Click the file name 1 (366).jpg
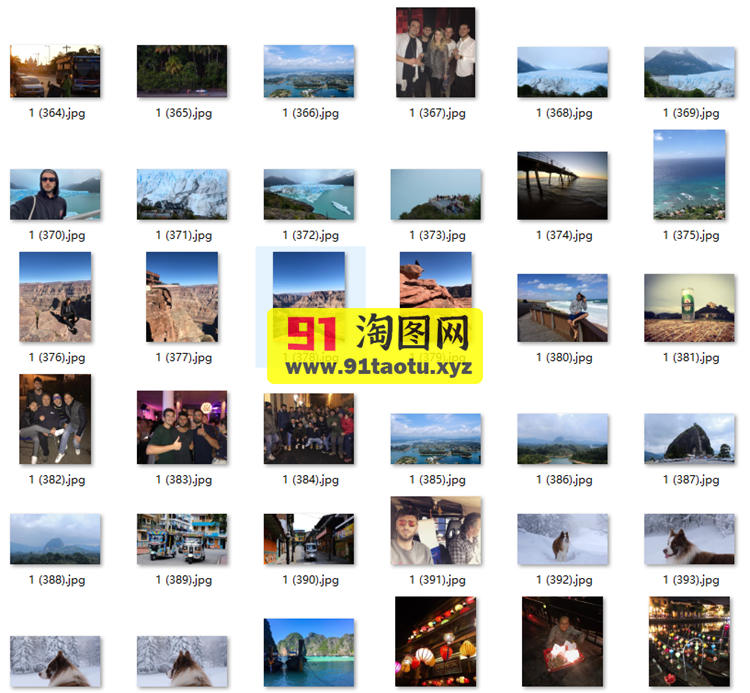This screenshot has height=693, width=750. [x=310, y=113]
